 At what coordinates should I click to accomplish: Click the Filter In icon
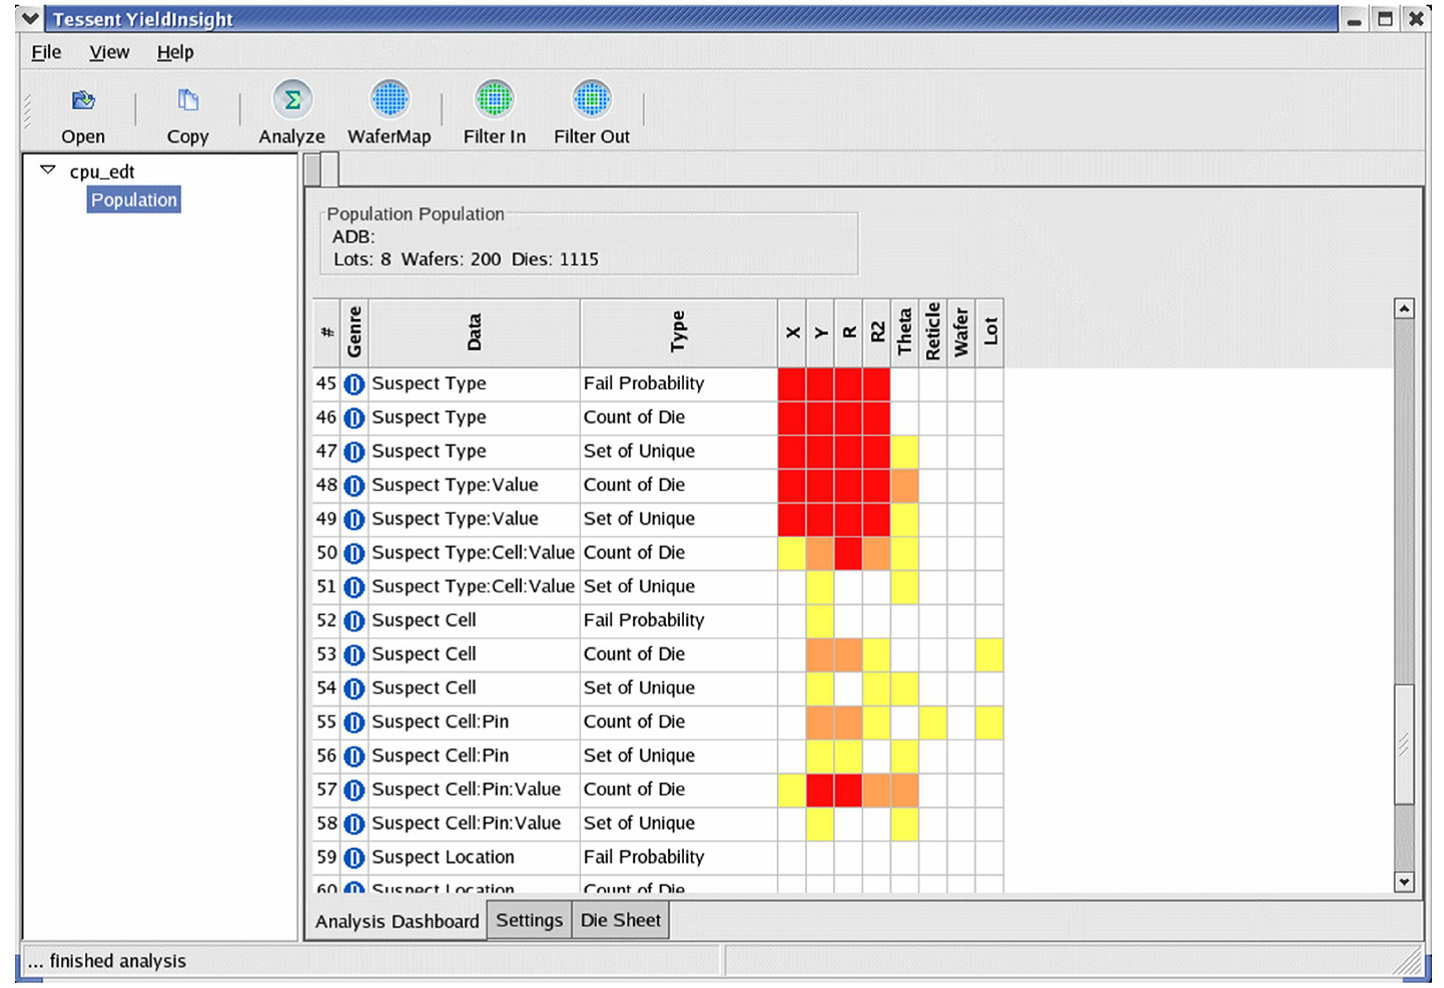[494, 99]
